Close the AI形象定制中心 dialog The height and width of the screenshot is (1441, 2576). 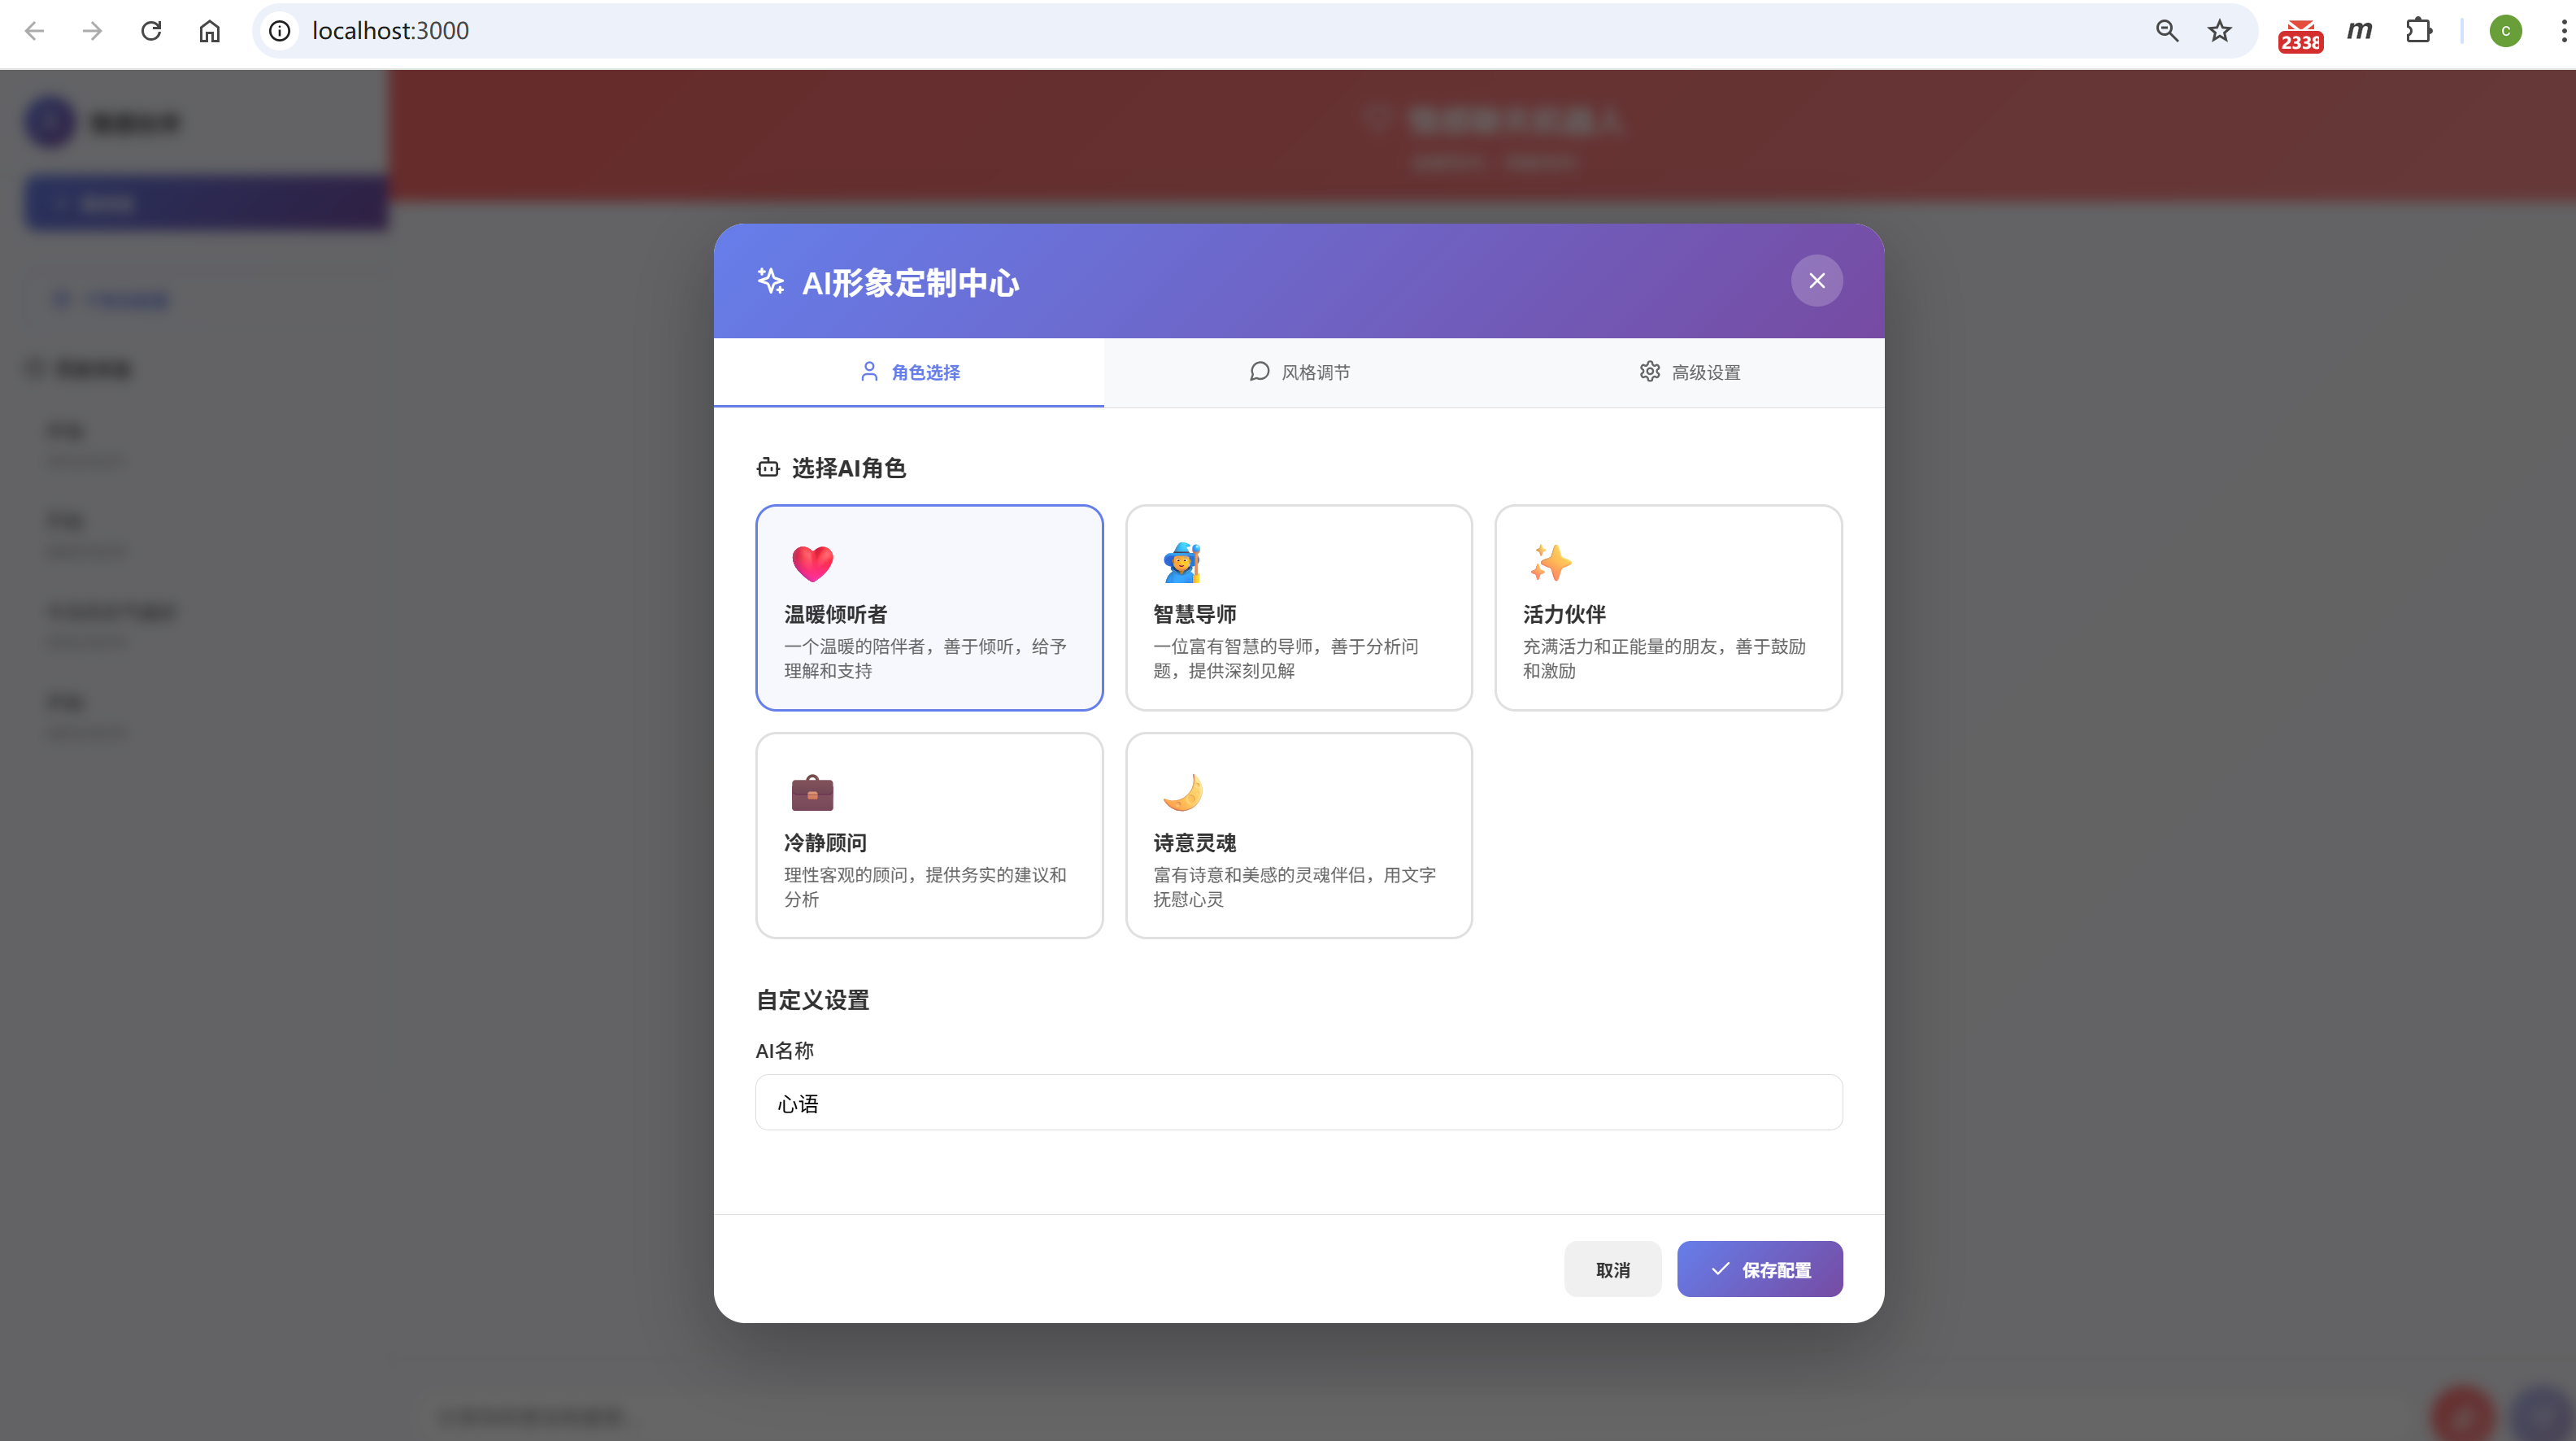tap(1816, 281)
